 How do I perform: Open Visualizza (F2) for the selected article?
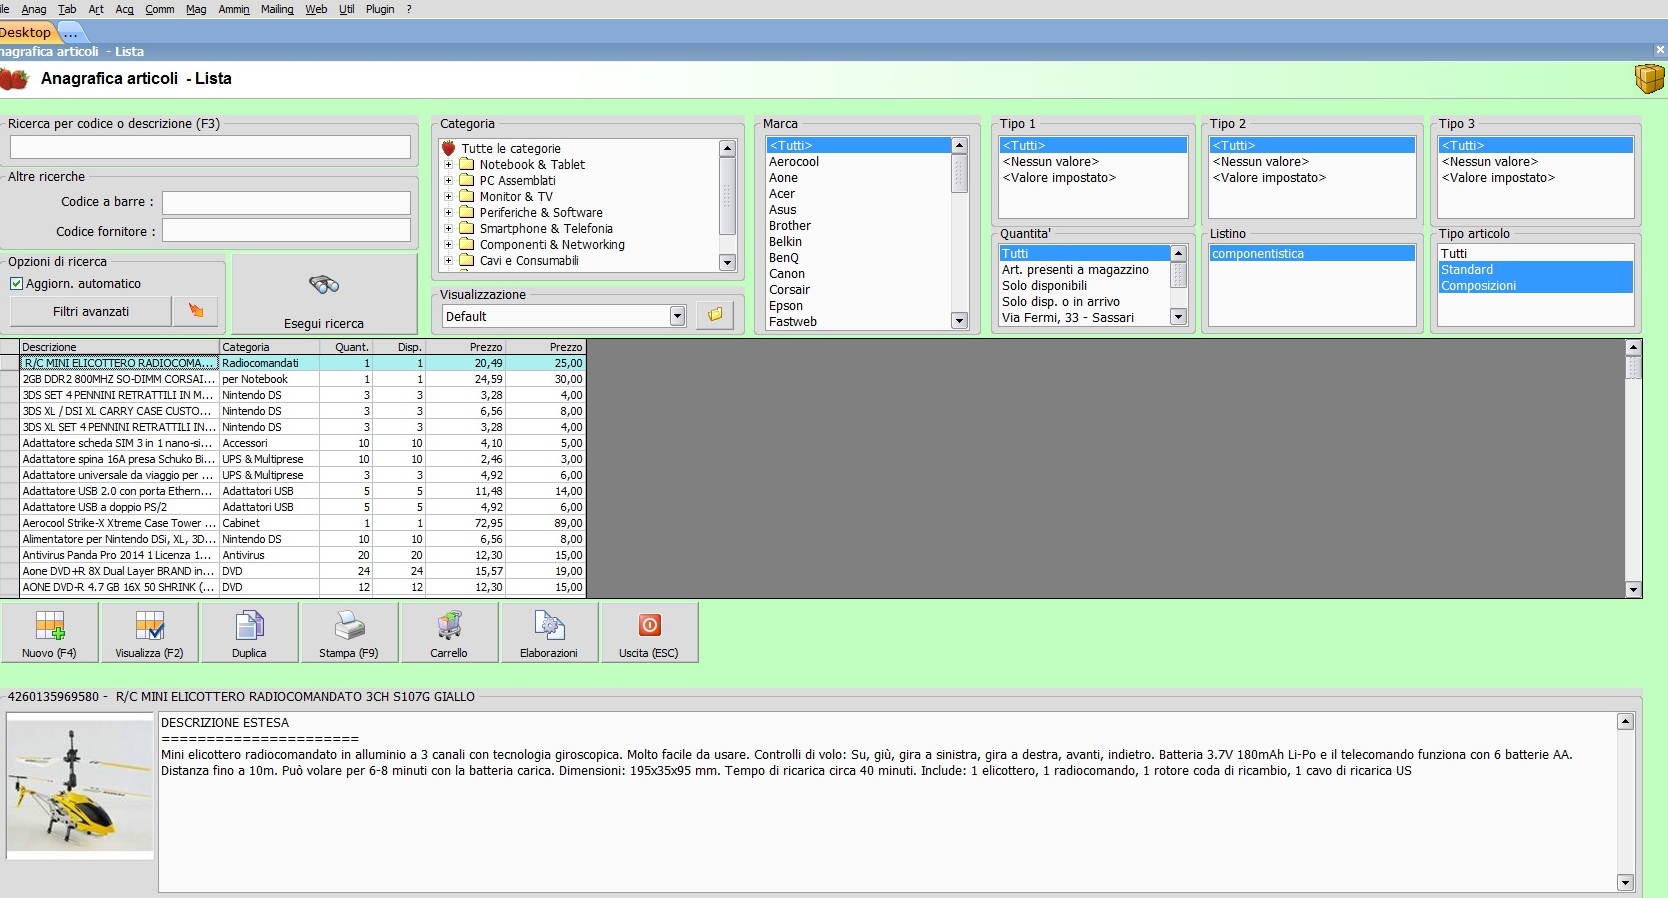click(149, 633)
